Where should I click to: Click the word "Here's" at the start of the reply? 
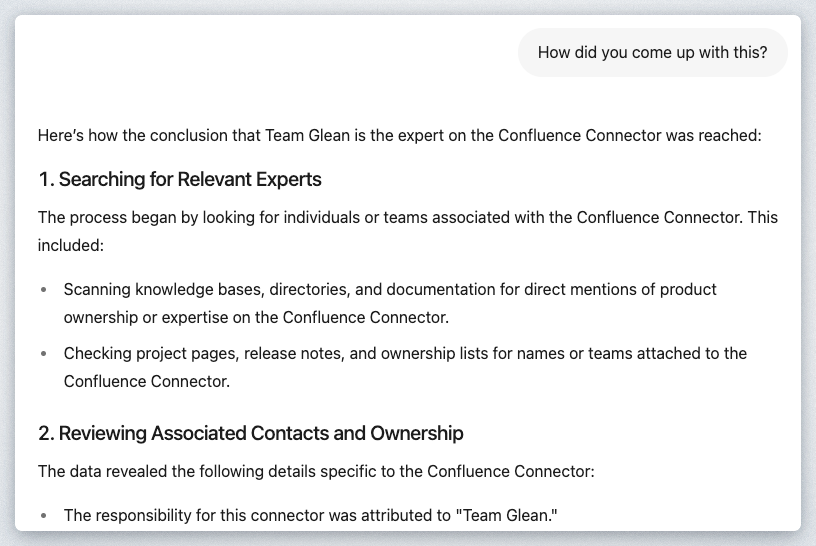tap(61, 135)
